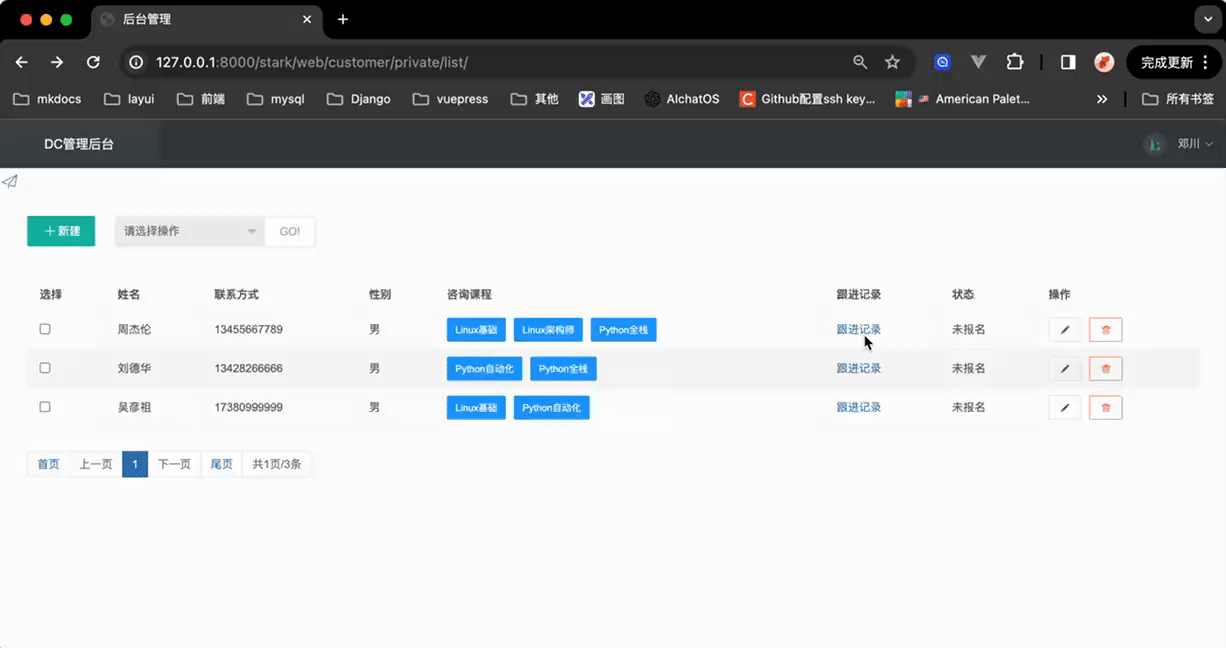Click the edit pencil icon for 周杰伦
Image resolution: width=1226 pixels, height=648 pixels.
click(1064, 330)
